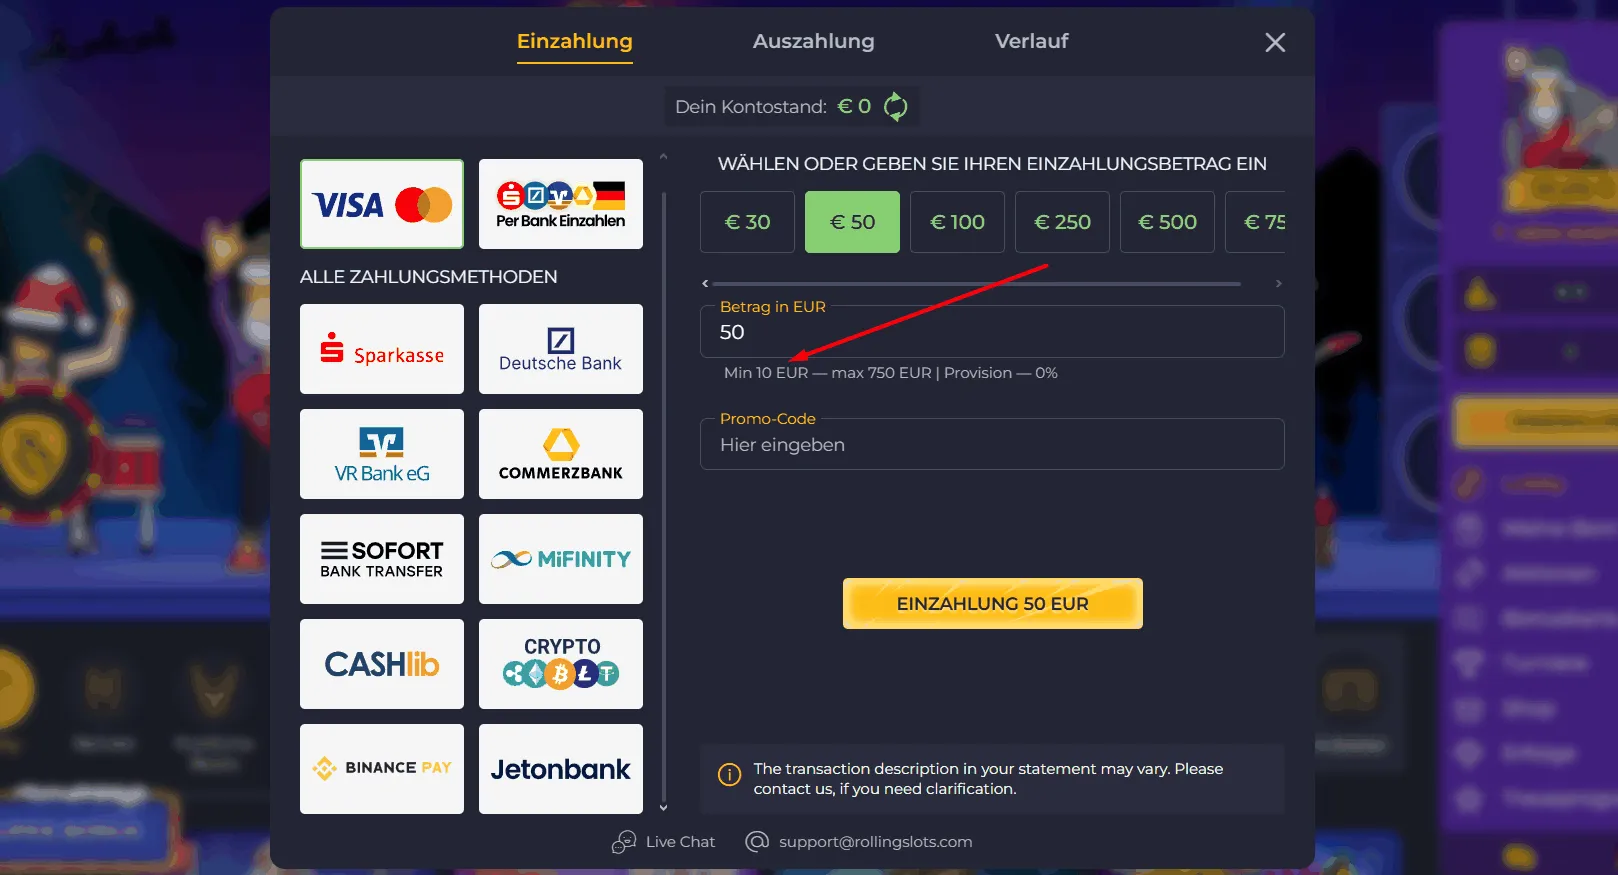Viewport: 1618px width, 875px height.
Task: Choose Binance Pay for deposit
Action: (x=382, y=769)
